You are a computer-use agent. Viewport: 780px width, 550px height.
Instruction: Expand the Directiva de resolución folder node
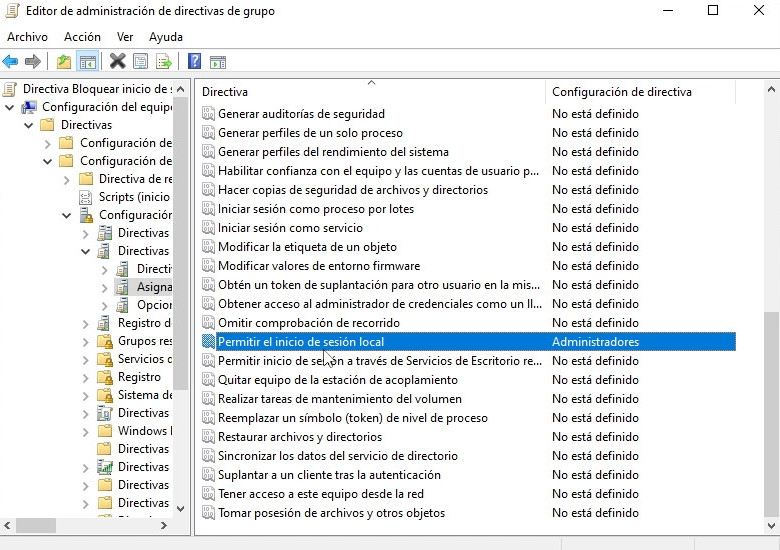click(67, 179)
